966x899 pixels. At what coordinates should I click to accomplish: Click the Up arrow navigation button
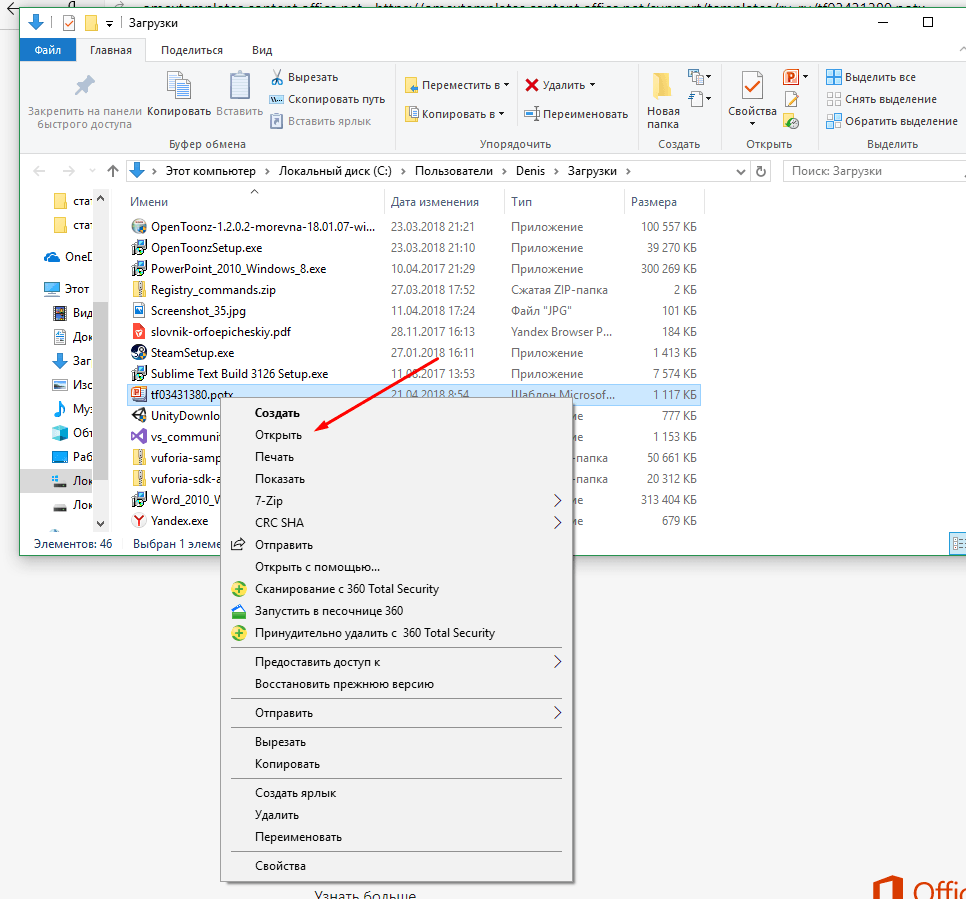(x=112, y=171)
